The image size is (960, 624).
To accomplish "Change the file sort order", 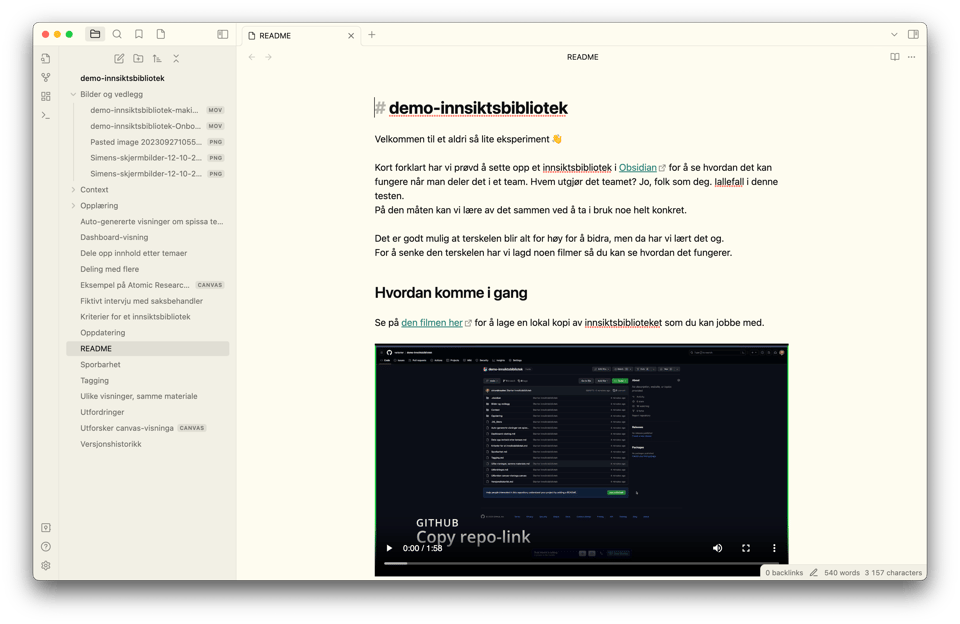I will (x=157, y=59).
